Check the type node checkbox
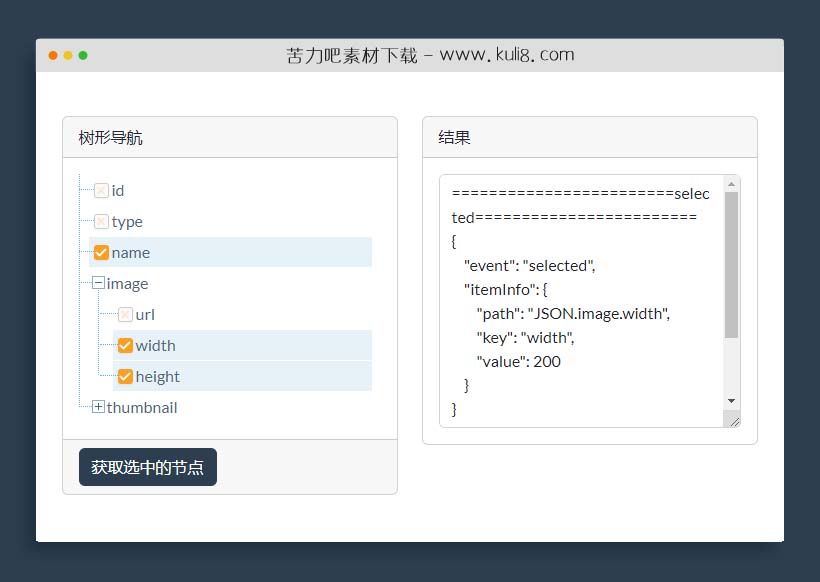 [x=101, y=222]
